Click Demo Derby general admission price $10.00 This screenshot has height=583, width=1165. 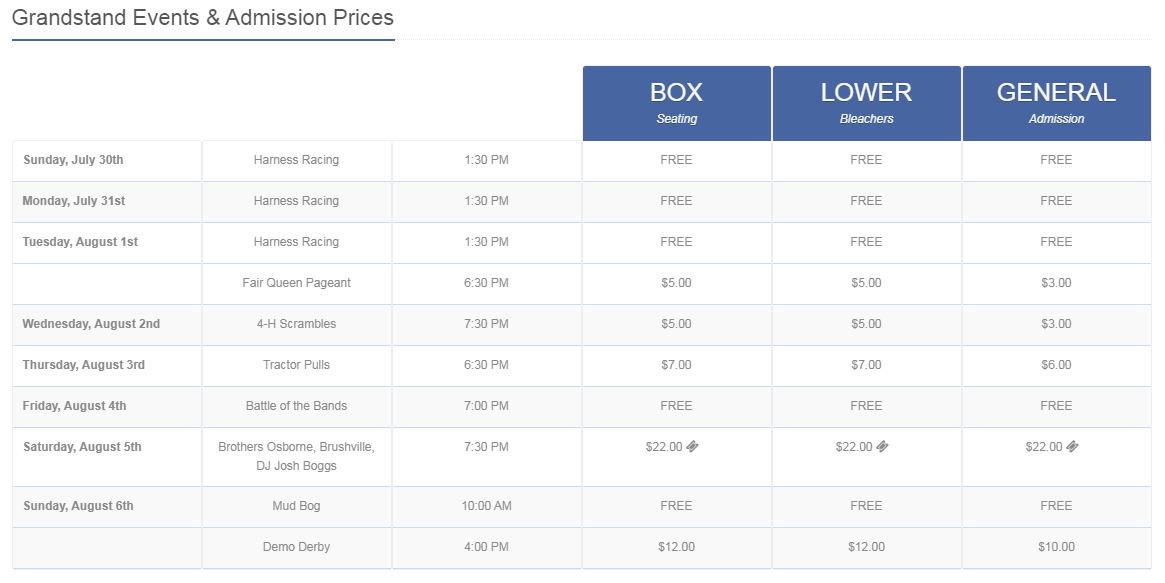(x=1057, y=547)
